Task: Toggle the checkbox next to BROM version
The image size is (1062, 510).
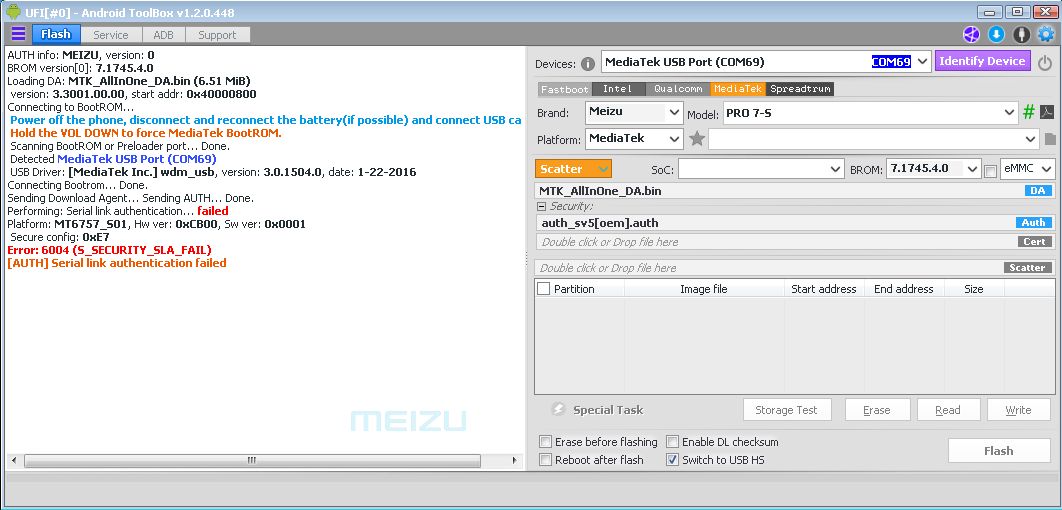Action: tap(990, 171)
